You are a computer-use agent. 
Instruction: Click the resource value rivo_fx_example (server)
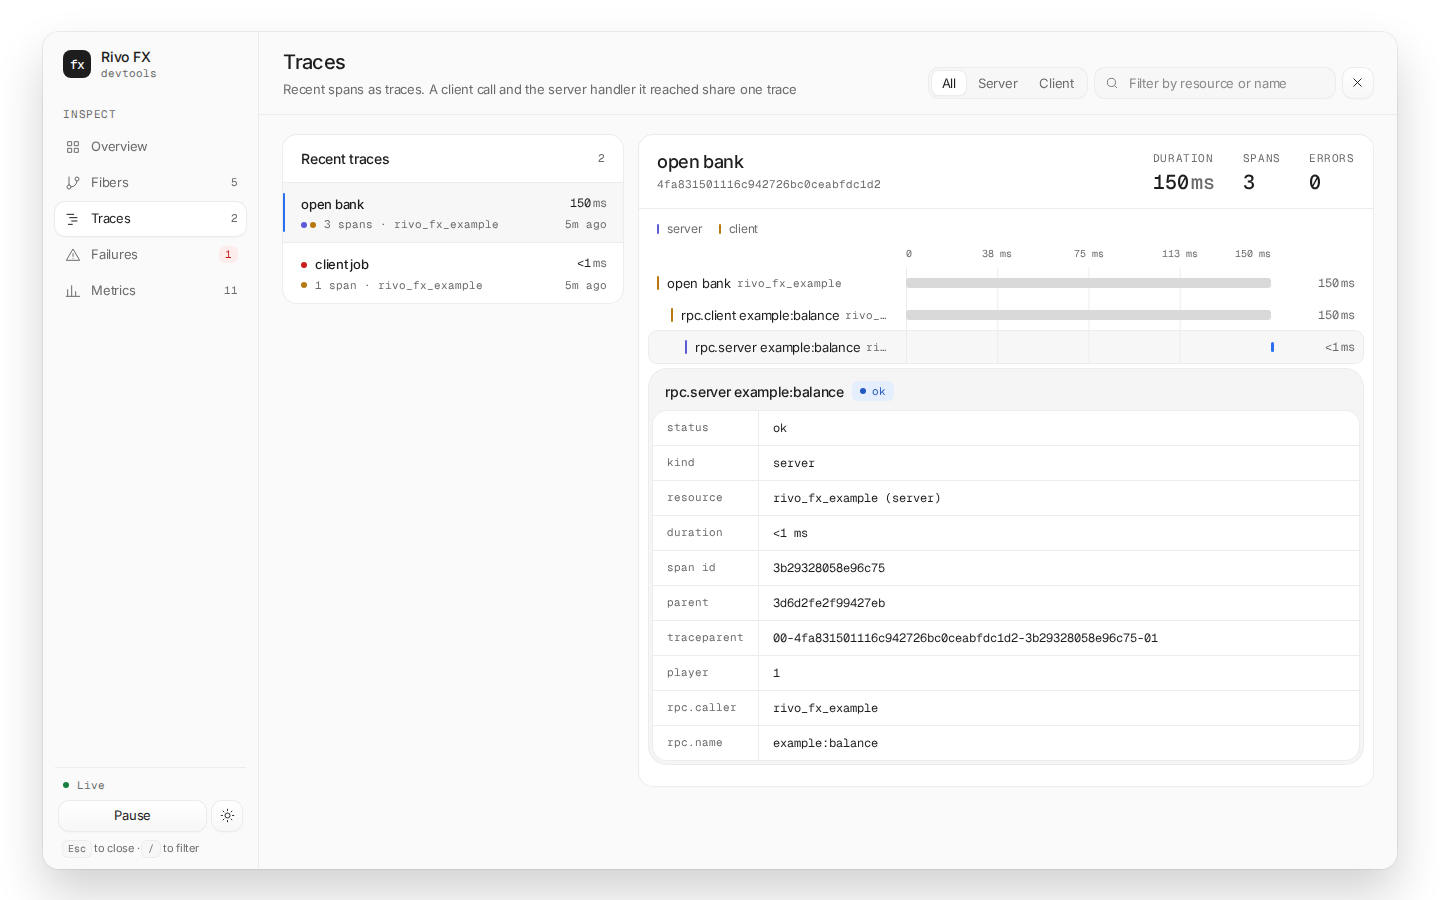857,498
